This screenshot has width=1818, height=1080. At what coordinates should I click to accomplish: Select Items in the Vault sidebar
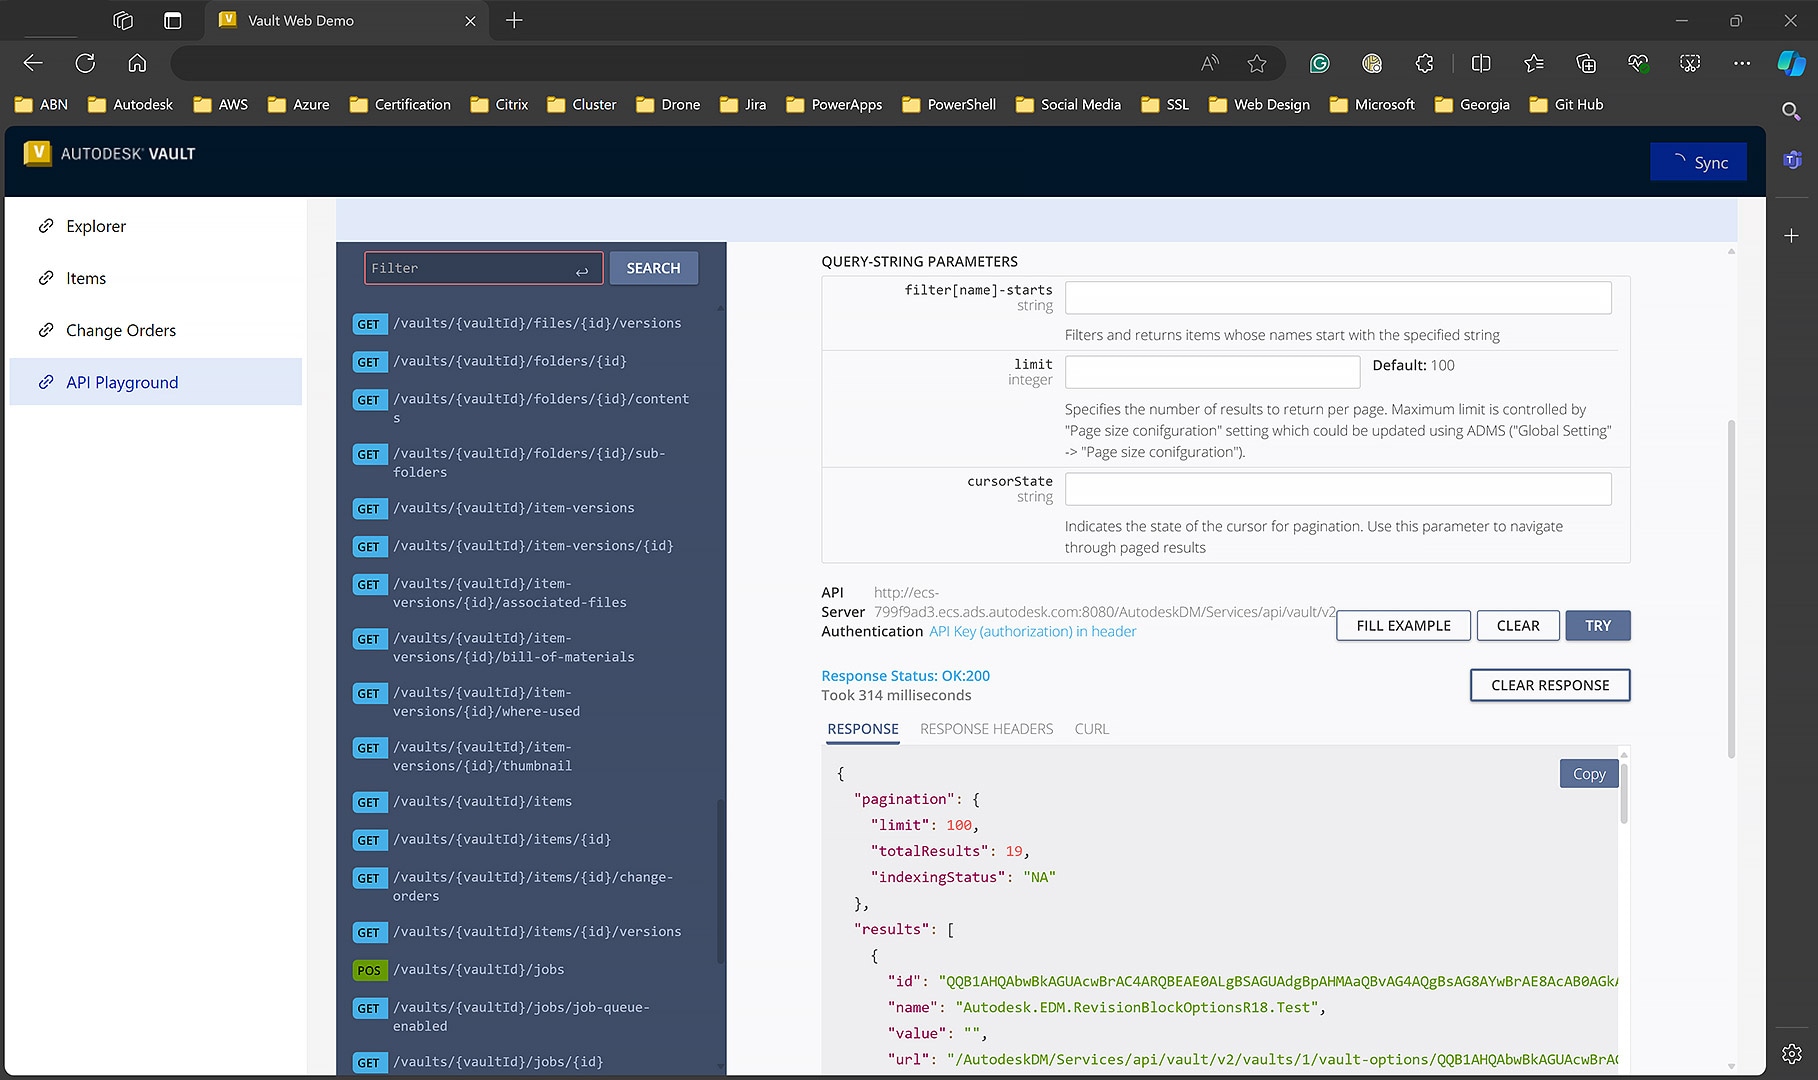coord(85,278)
